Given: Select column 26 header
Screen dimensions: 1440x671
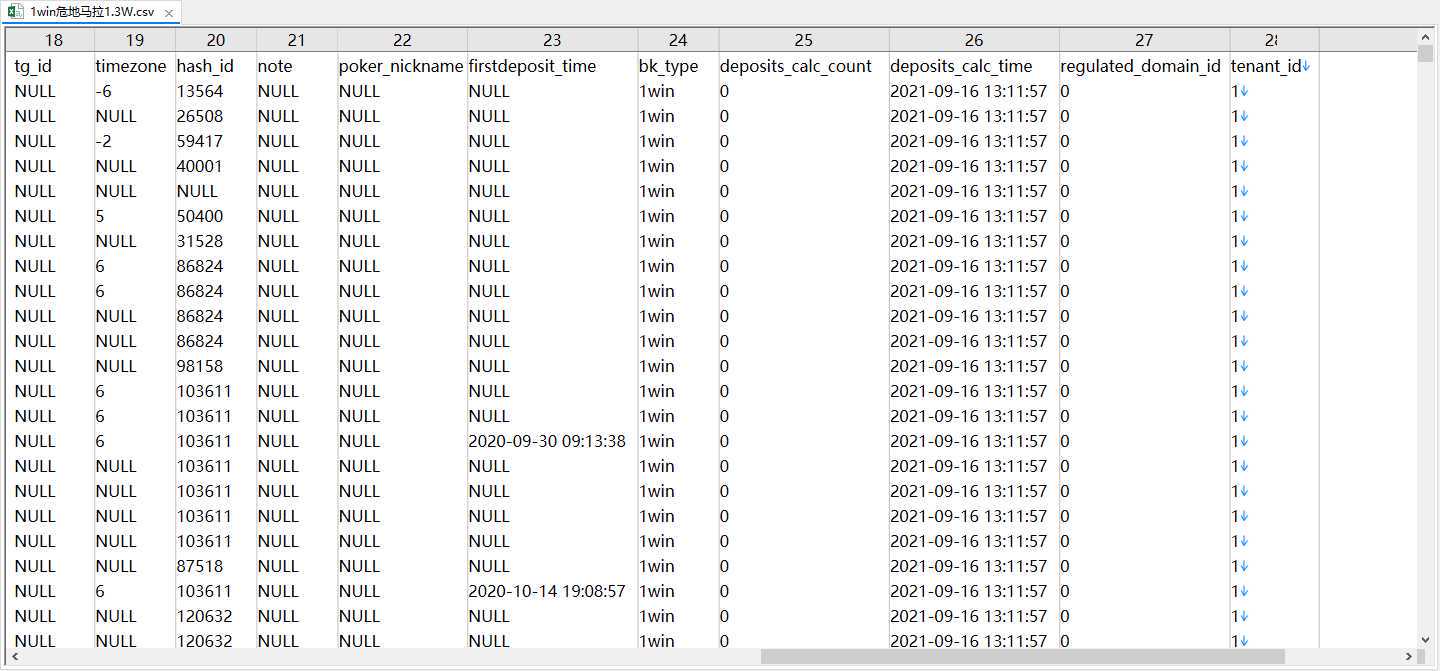Looking at the screenshot, I should click(x=974, y=40).
